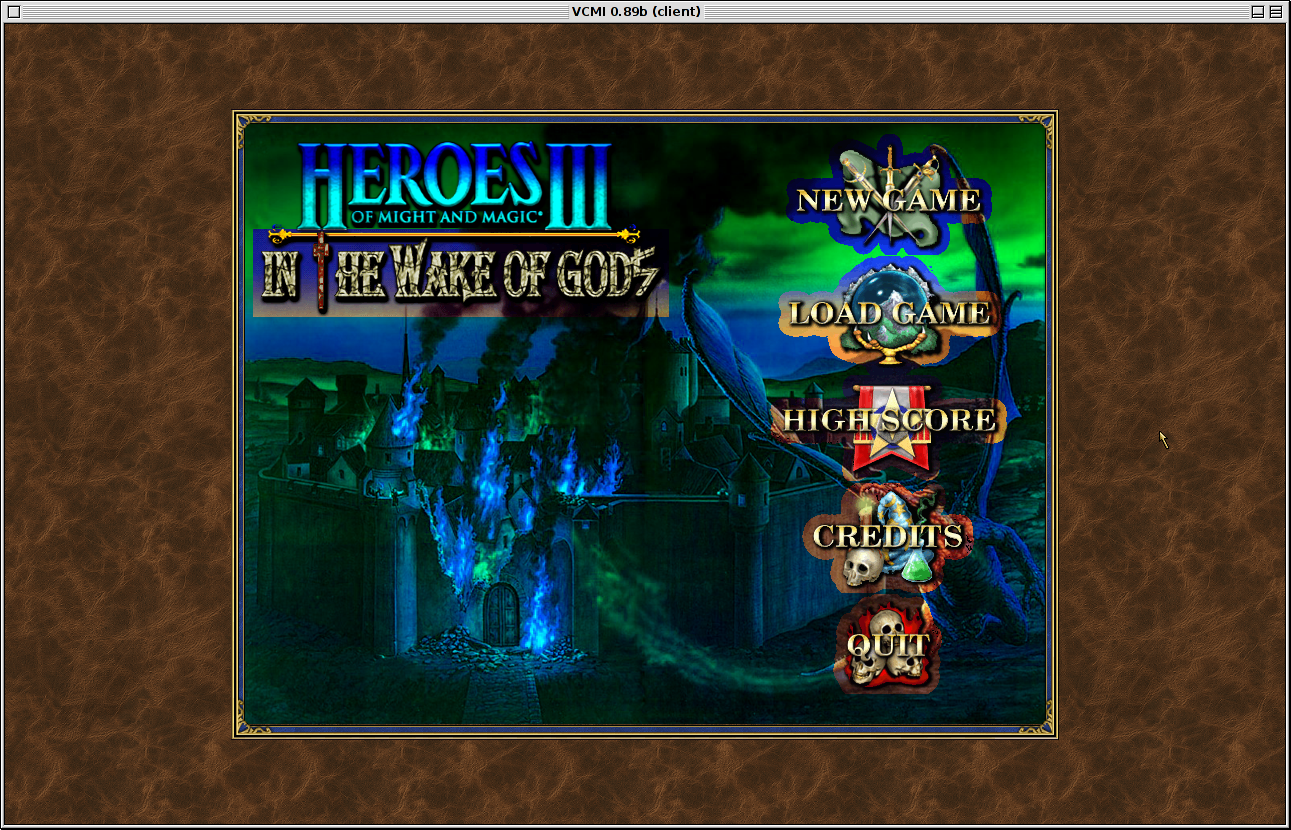Screen dimensions: 1291x830
Task: Open Load Game crystal ball button
Action: pos(888,313)
